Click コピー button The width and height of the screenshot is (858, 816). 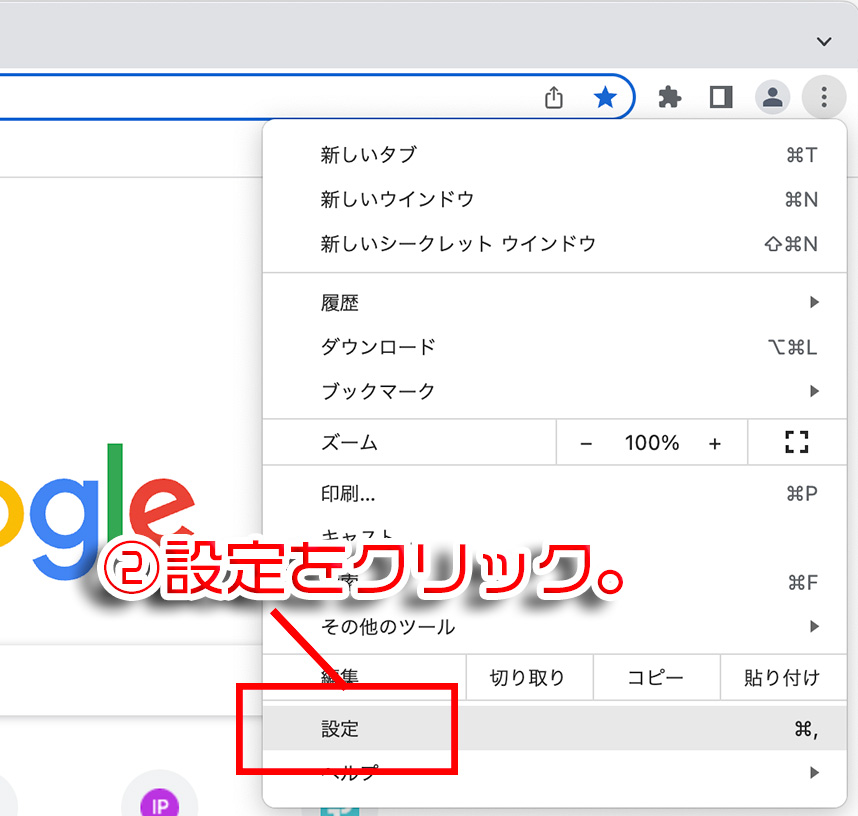(656, 678)
